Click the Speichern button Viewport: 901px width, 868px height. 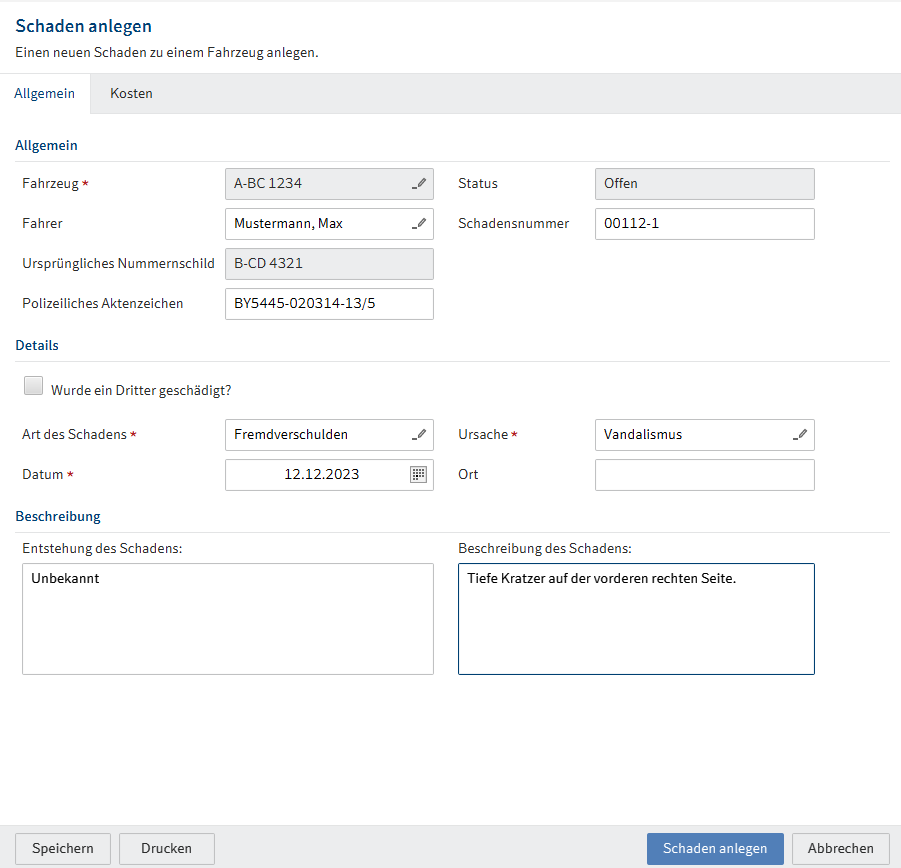[63, 849]
